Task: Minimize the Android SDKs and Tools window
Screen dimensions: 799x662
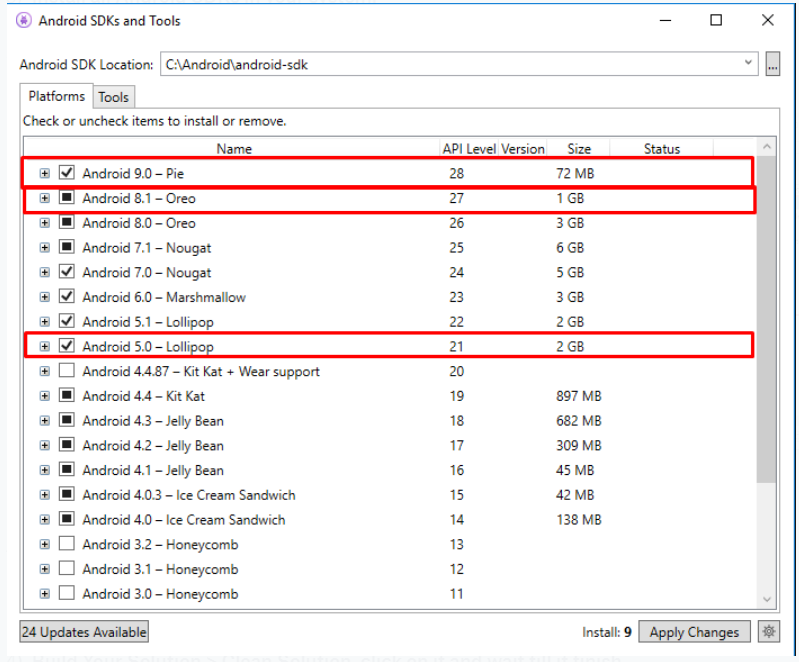Action: tap(665, 20)
